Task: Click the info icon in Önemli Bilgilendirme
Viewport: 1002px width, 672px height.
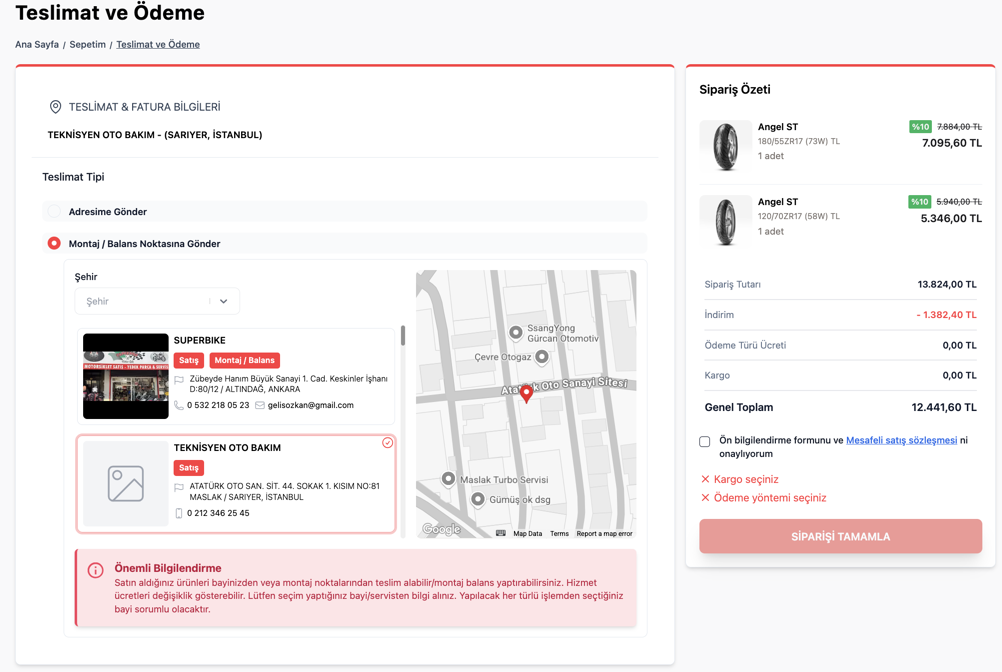Action: [x=96, y=570]
